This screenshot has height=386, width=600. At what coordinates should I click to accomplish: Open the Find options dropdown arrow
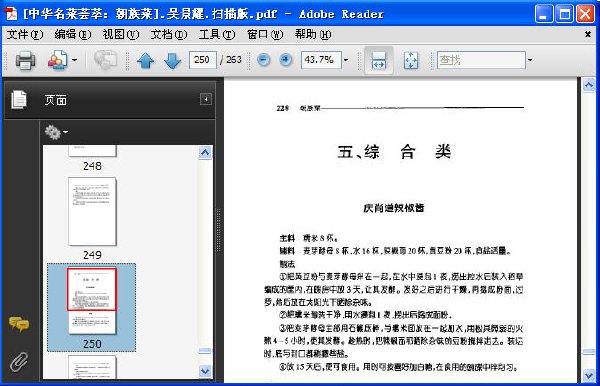[530, 60]
